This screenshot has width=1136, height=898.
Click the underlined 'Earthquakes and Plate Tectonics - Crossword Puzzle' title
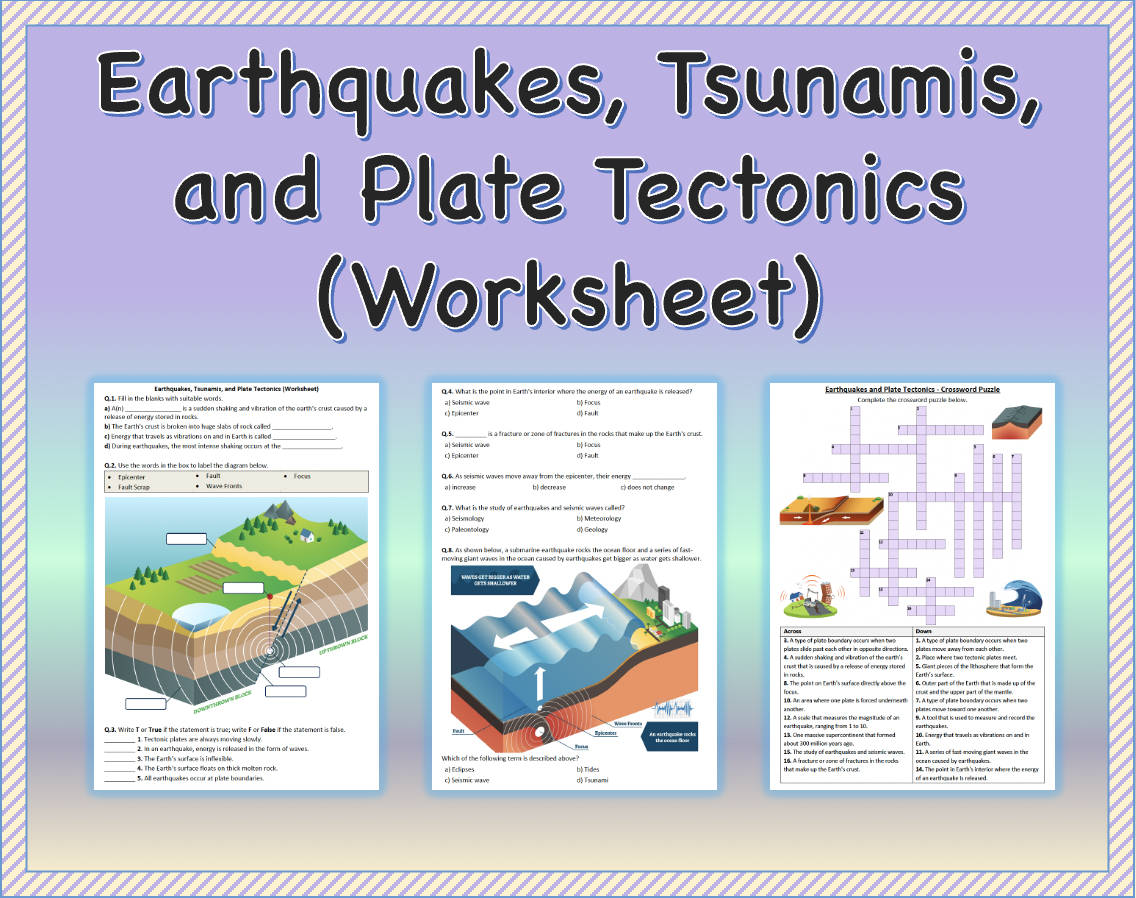(913, 389)
